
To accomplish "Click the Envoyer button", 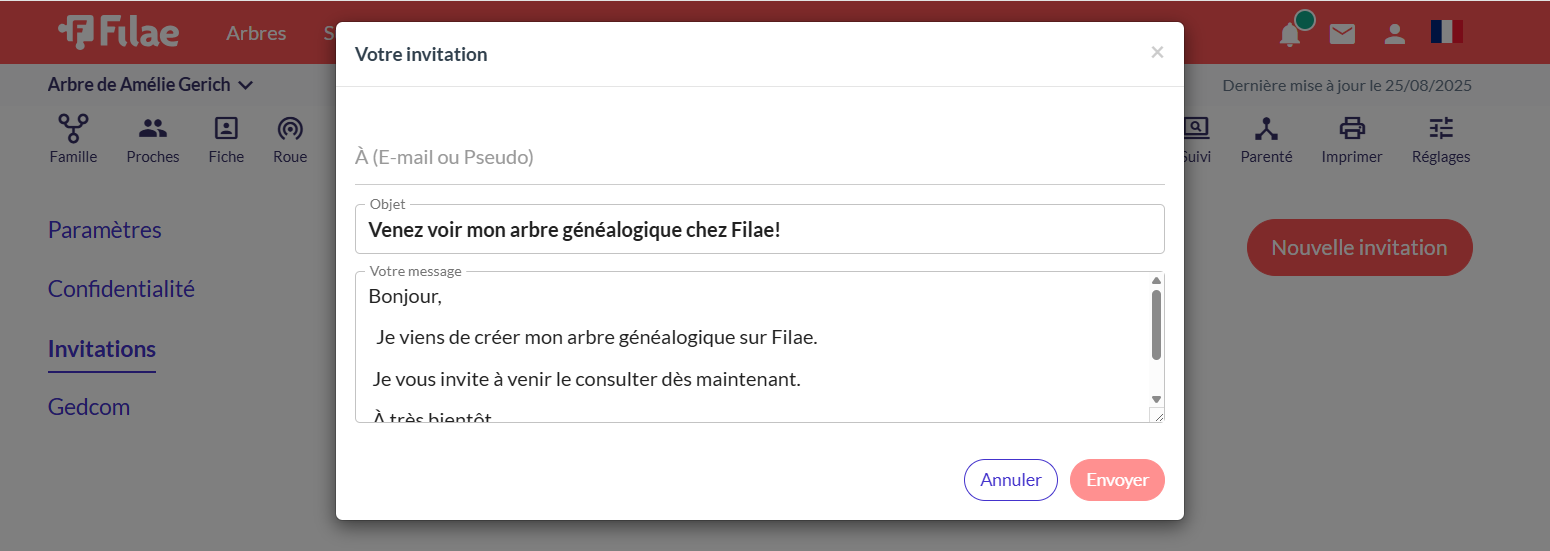I will [x=1117, y=480].
